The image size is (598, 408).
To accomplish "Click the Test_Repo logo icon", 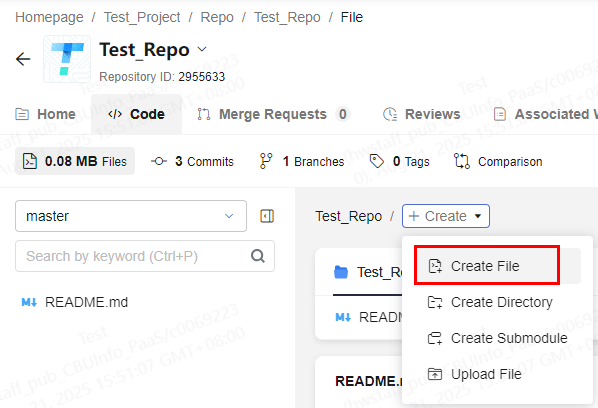I will coord(67,59).
